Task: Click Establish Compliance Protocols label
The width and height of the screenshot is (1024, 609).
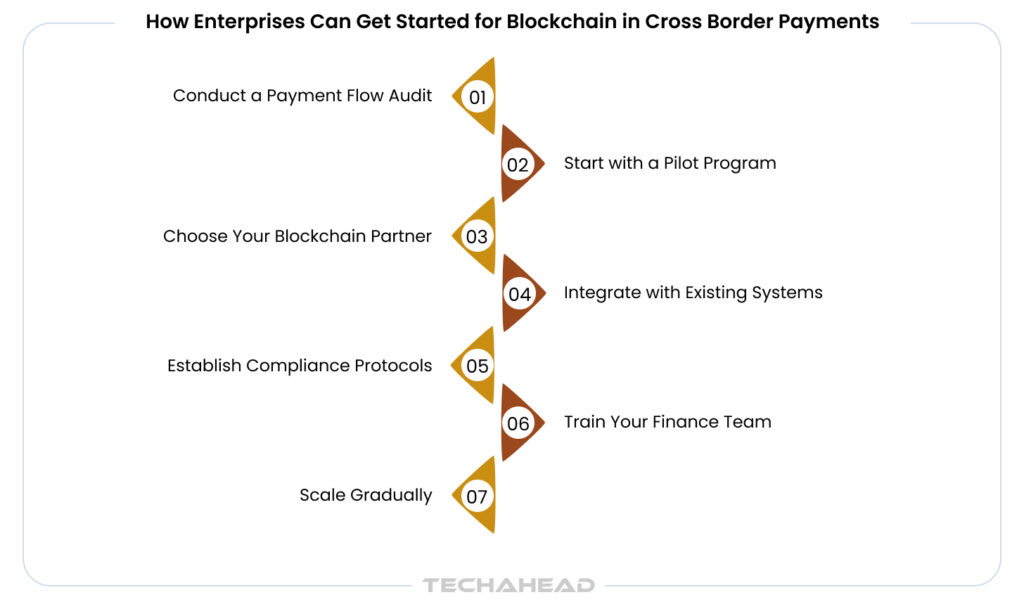Action: tap(299, 366)
